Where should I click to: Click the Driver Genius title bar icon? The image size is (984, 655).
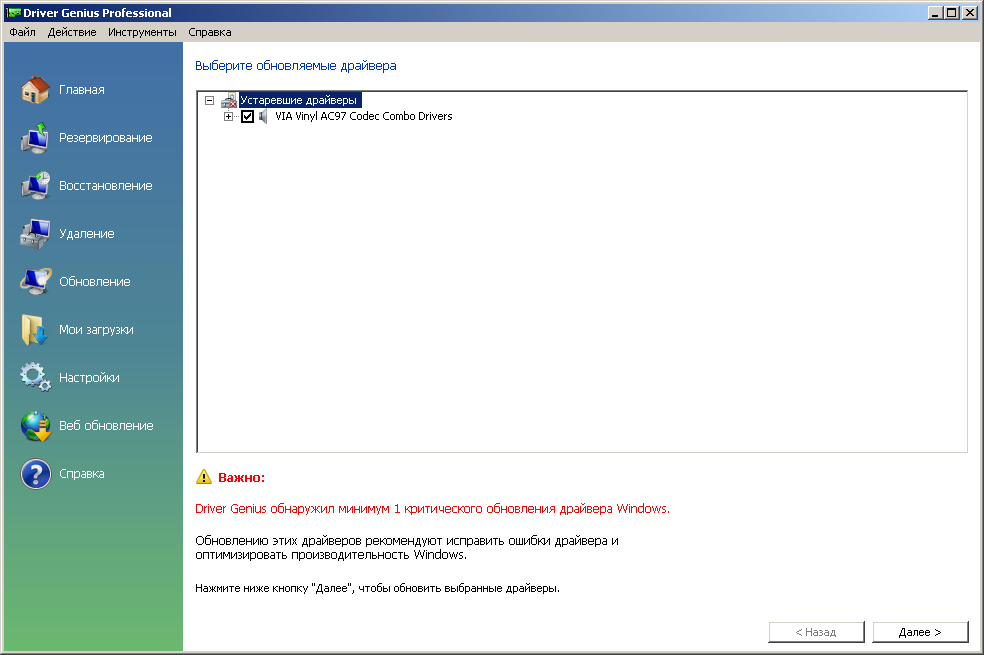[13, 13]
